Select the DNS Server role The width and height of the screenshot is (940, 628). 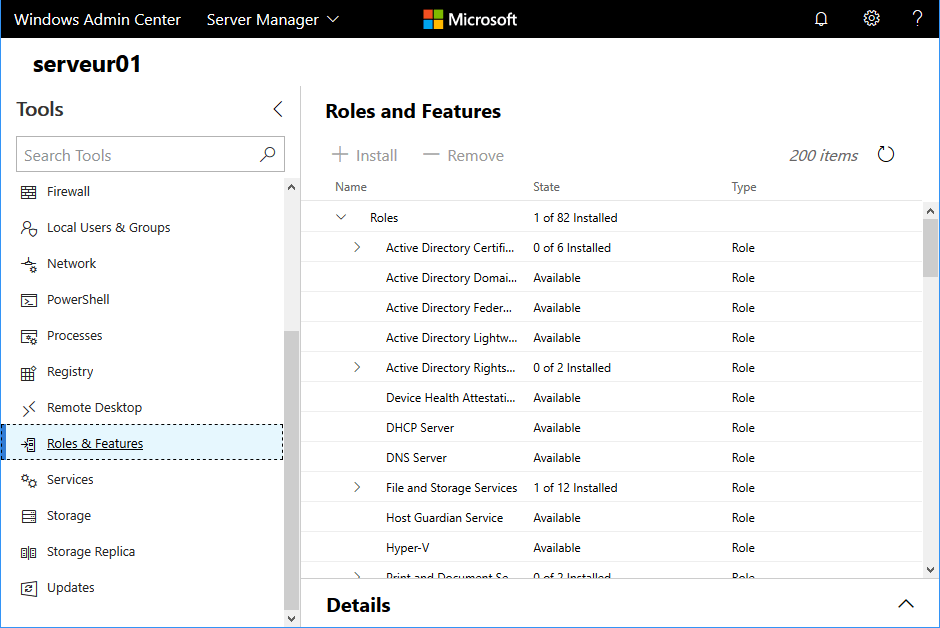[x=611, y=457]
